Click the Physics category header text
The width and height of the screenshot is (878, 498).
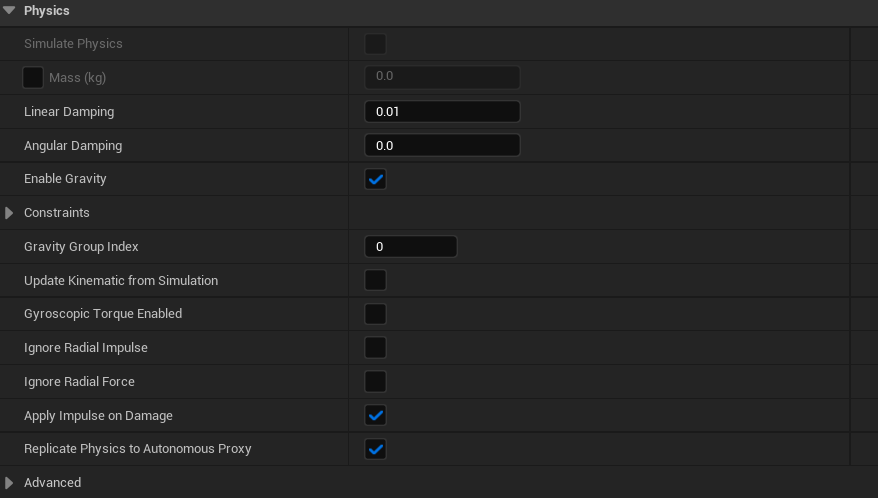47,11
